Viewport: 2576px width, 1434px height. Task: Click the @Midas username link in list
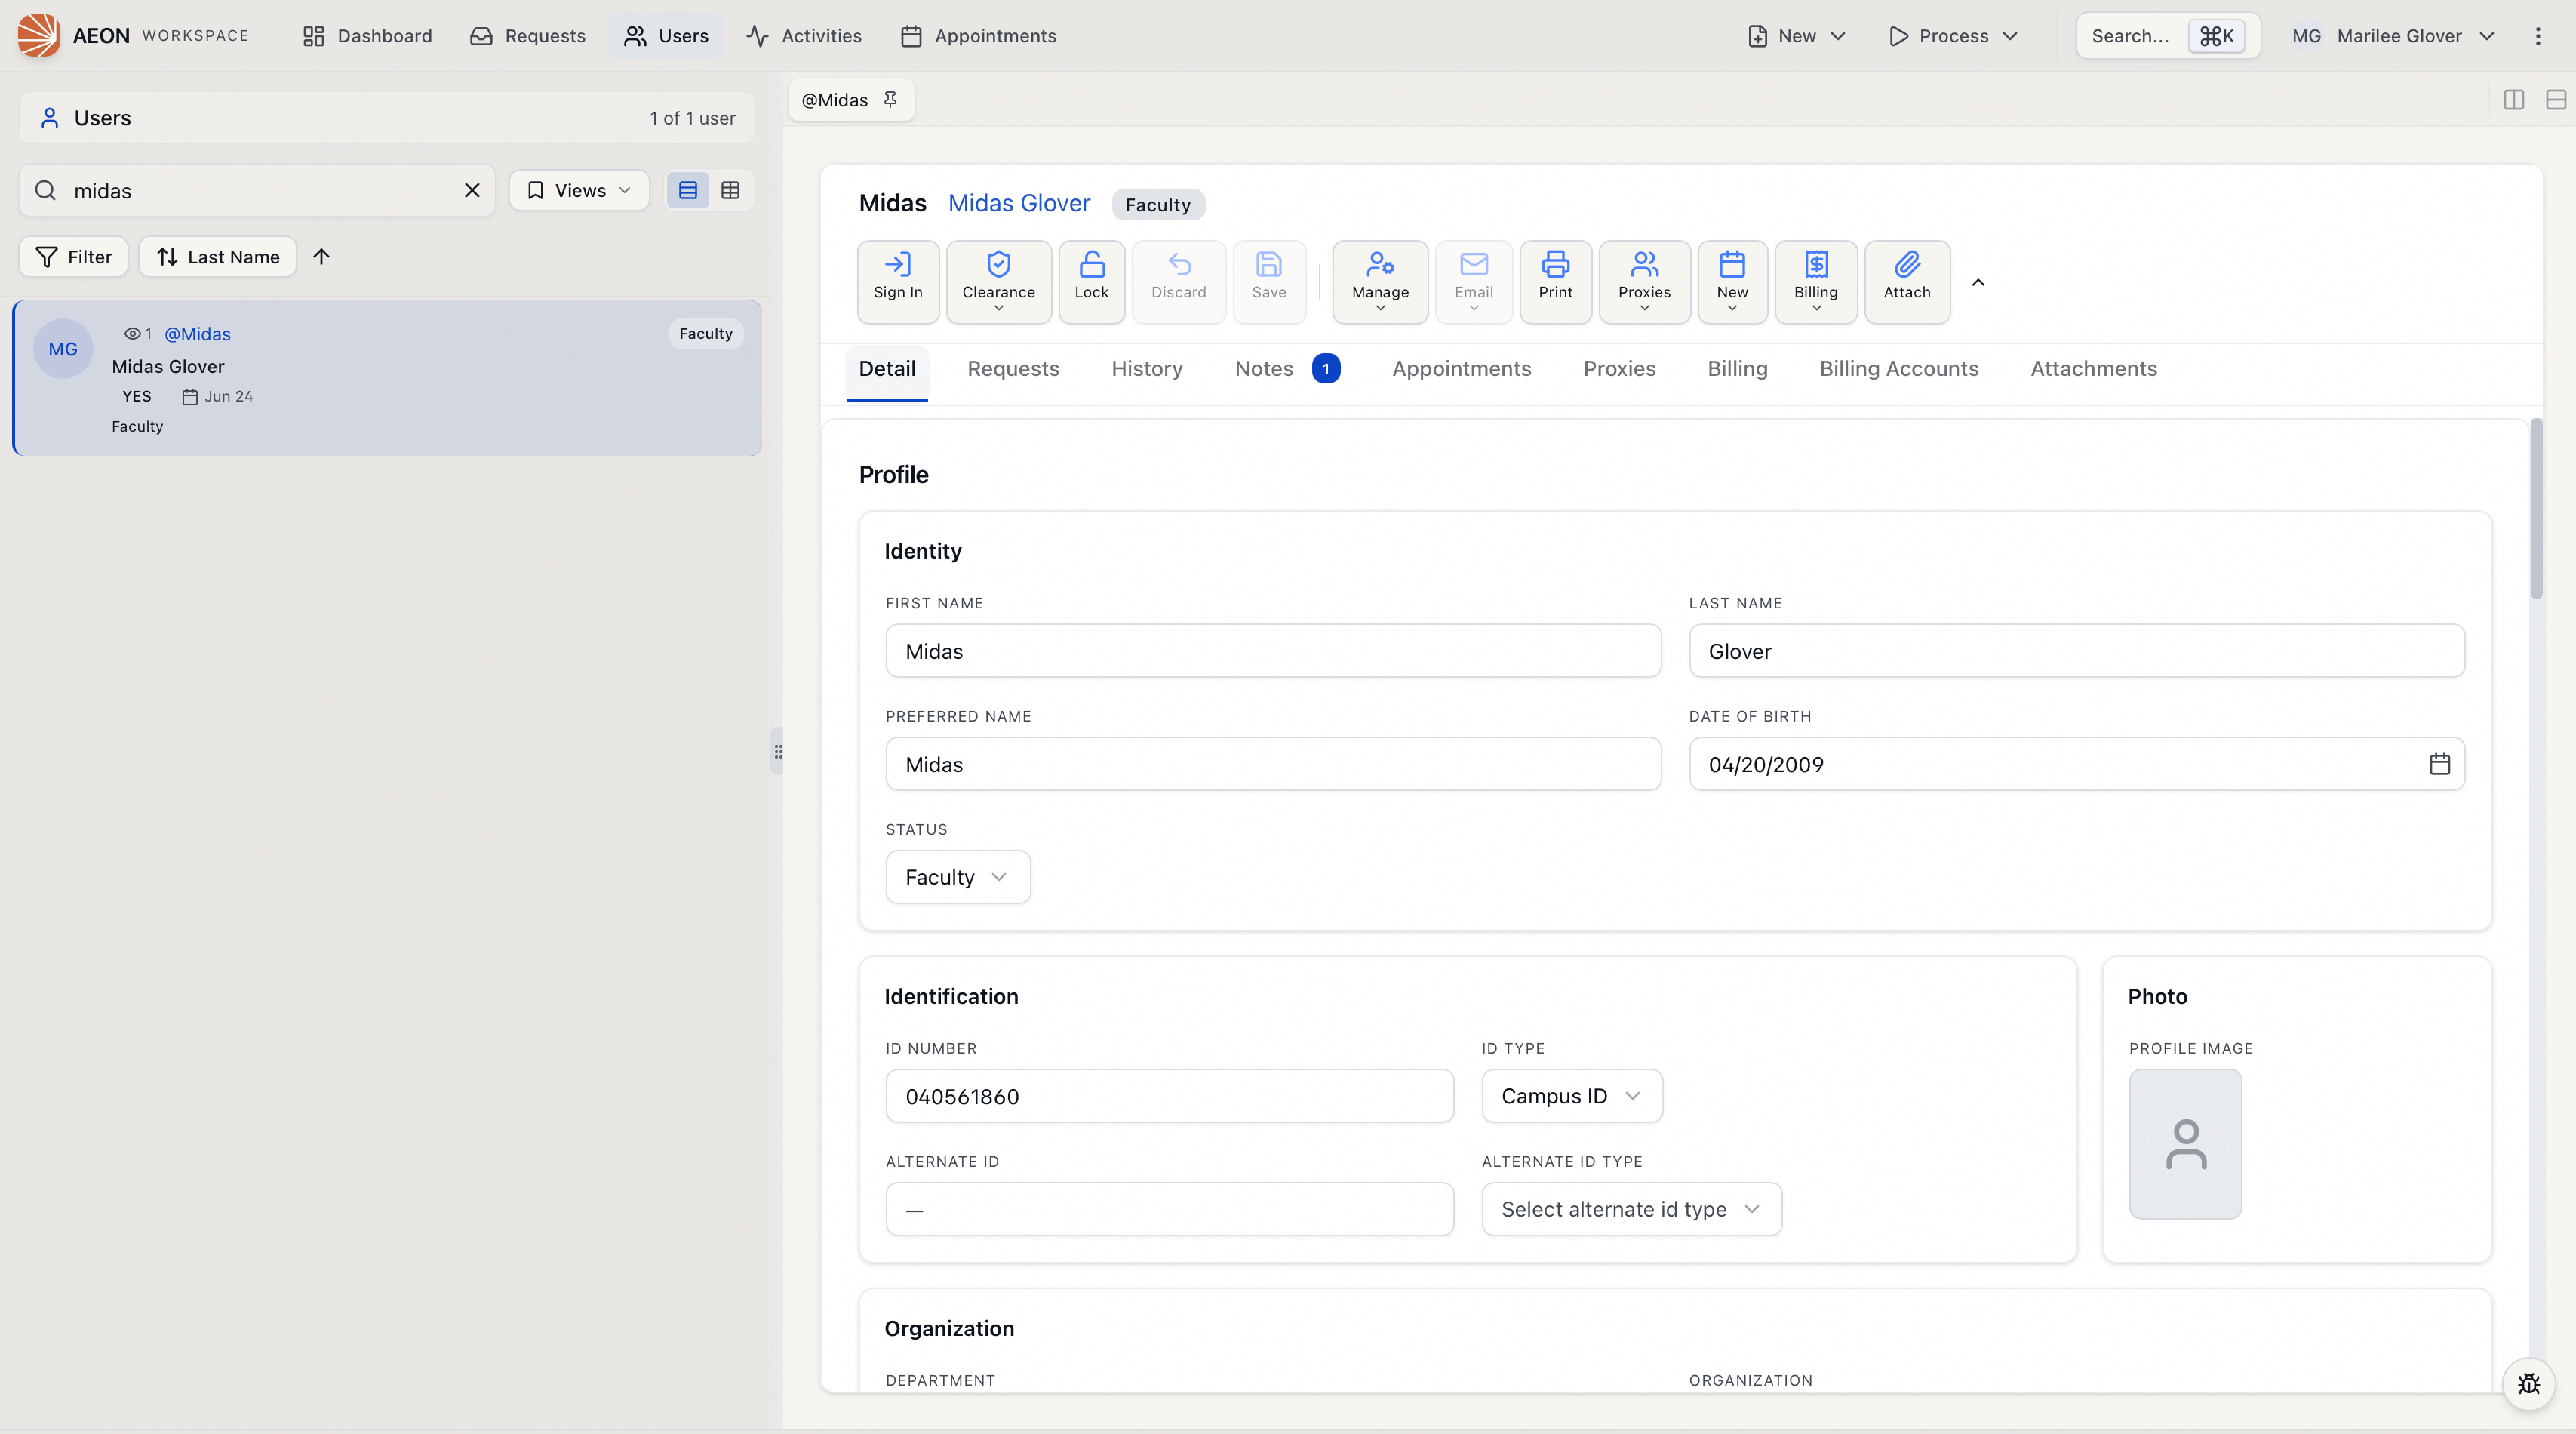197,334
